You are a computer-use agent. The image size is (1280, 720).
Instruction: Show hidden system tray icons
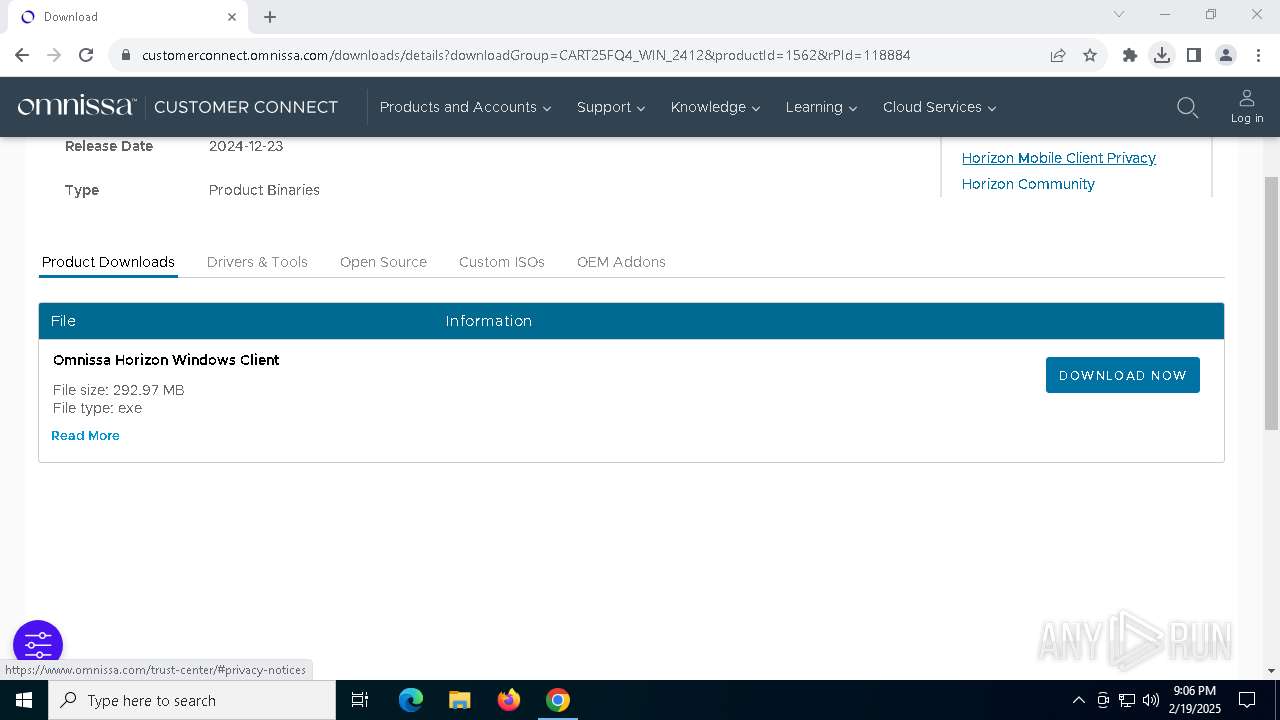1078,700
